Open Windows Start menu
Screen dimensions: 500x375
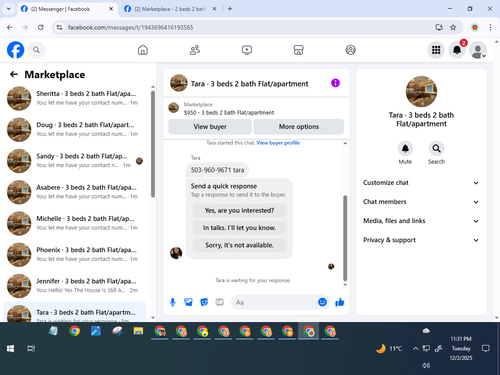pyautogui.click(x=10, y=349)
